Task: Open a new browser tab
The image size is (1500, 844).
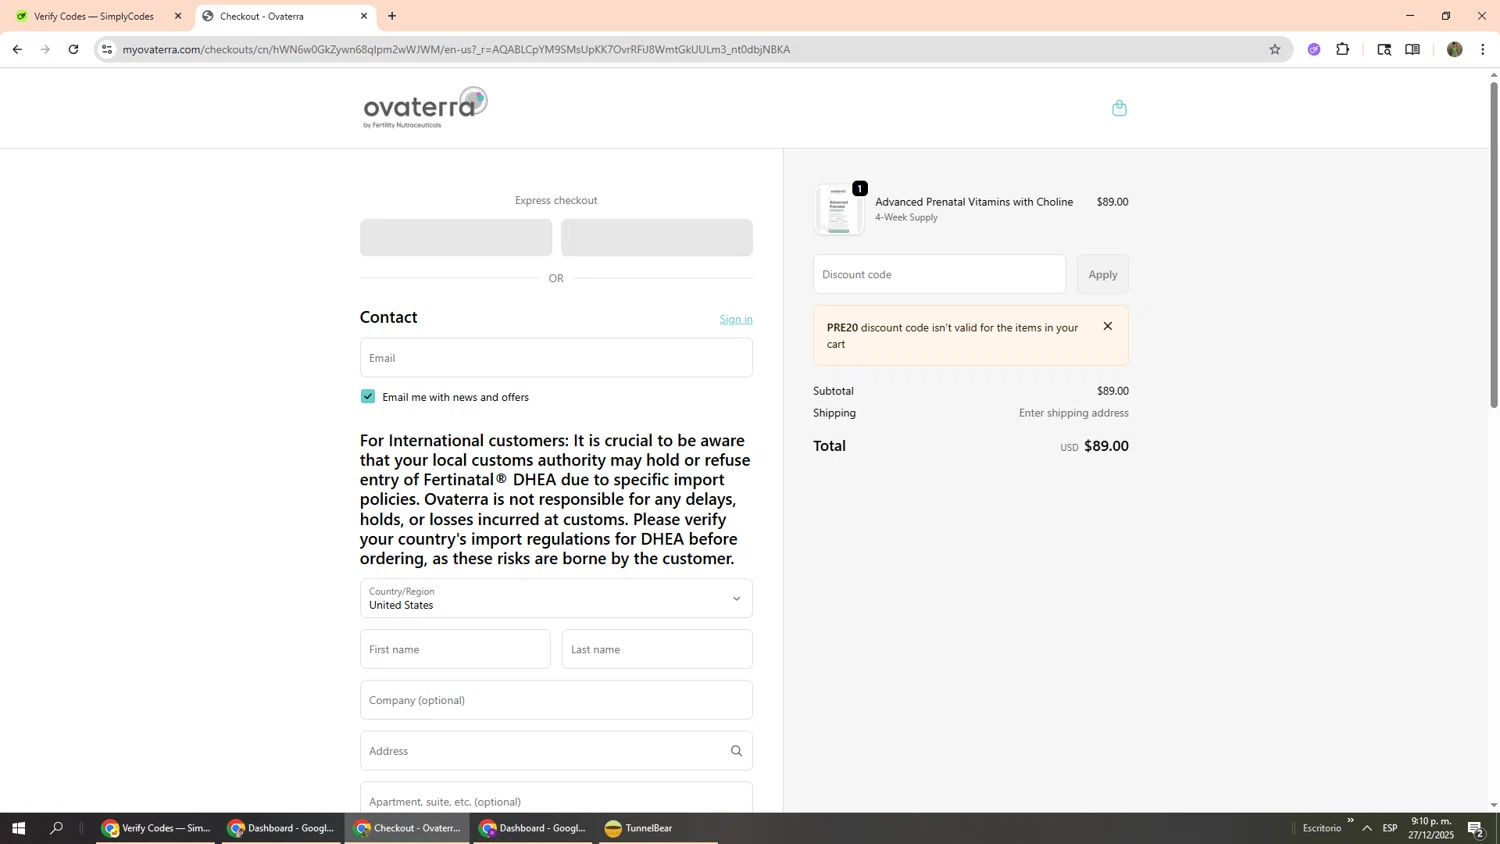Action: 392,16
